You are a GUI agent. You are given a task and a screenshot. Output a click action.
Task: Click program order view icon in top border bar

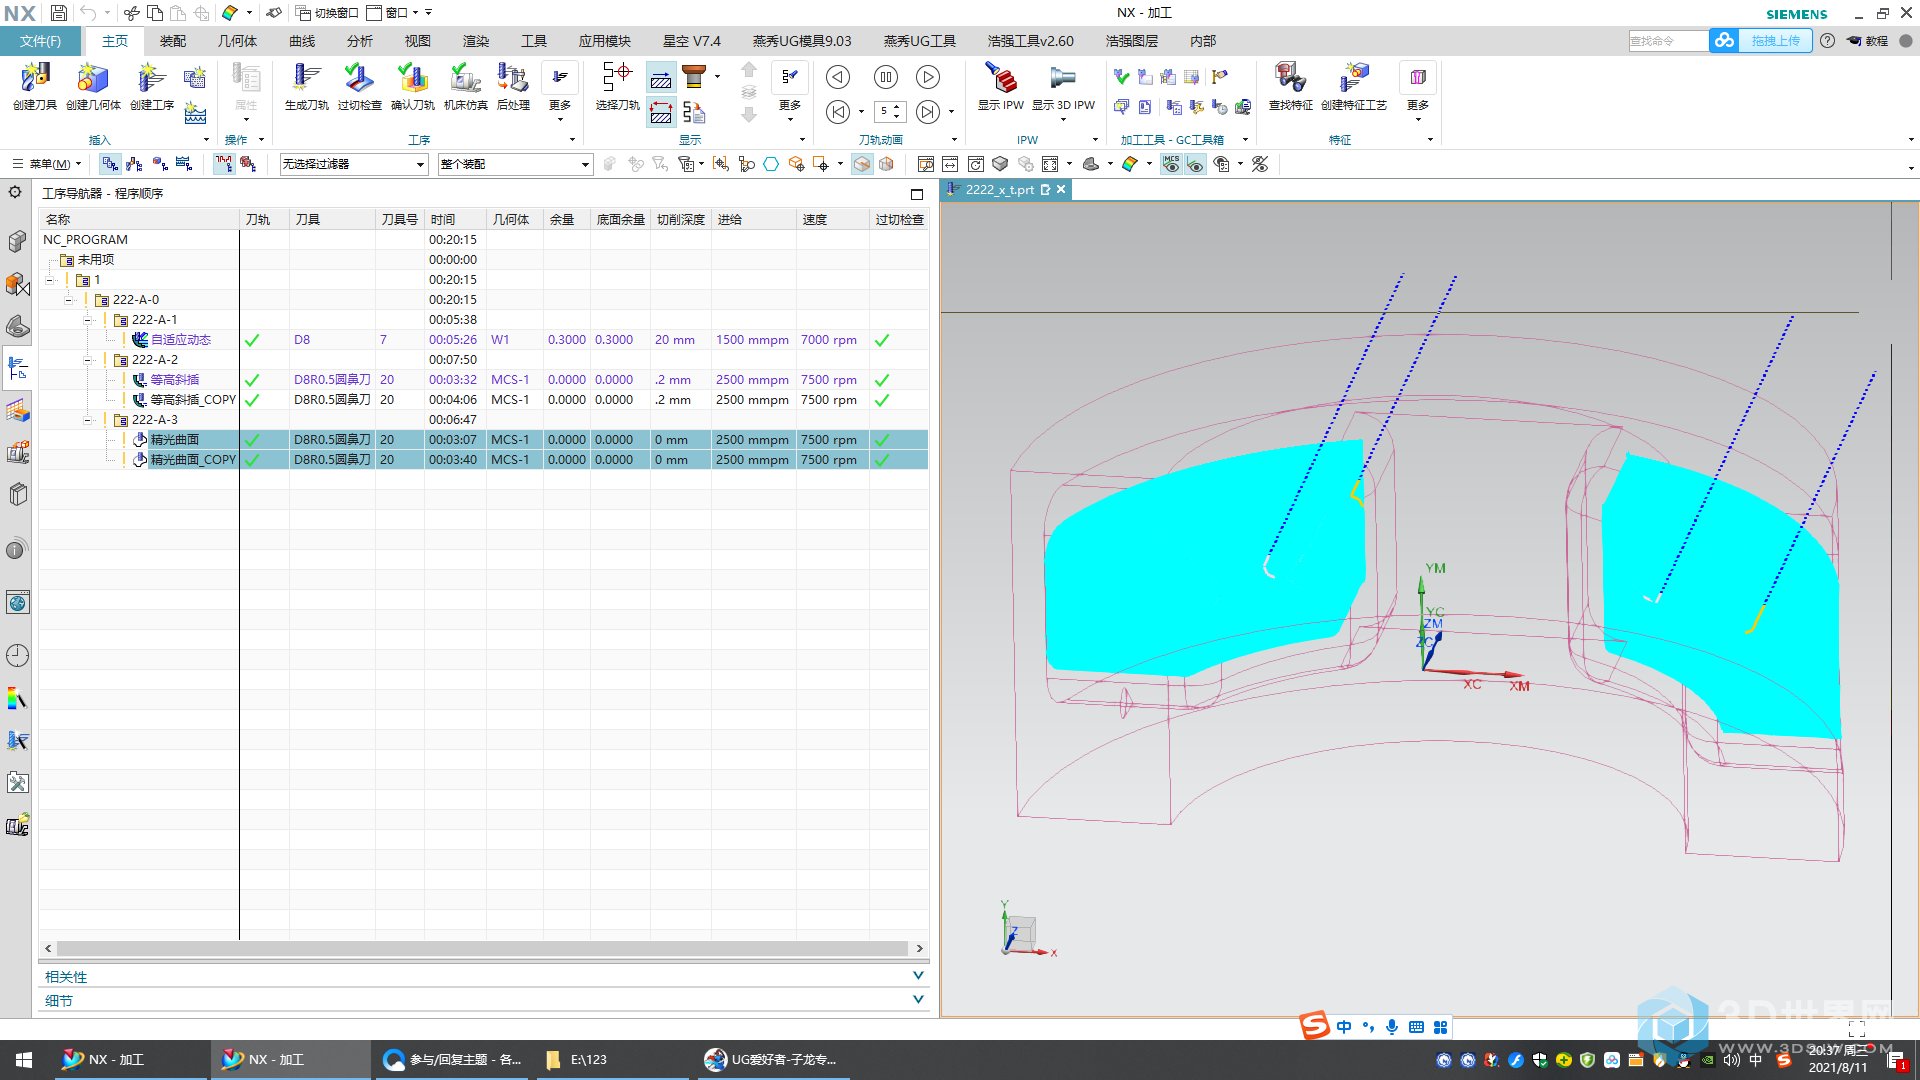(x=110, y=164)
